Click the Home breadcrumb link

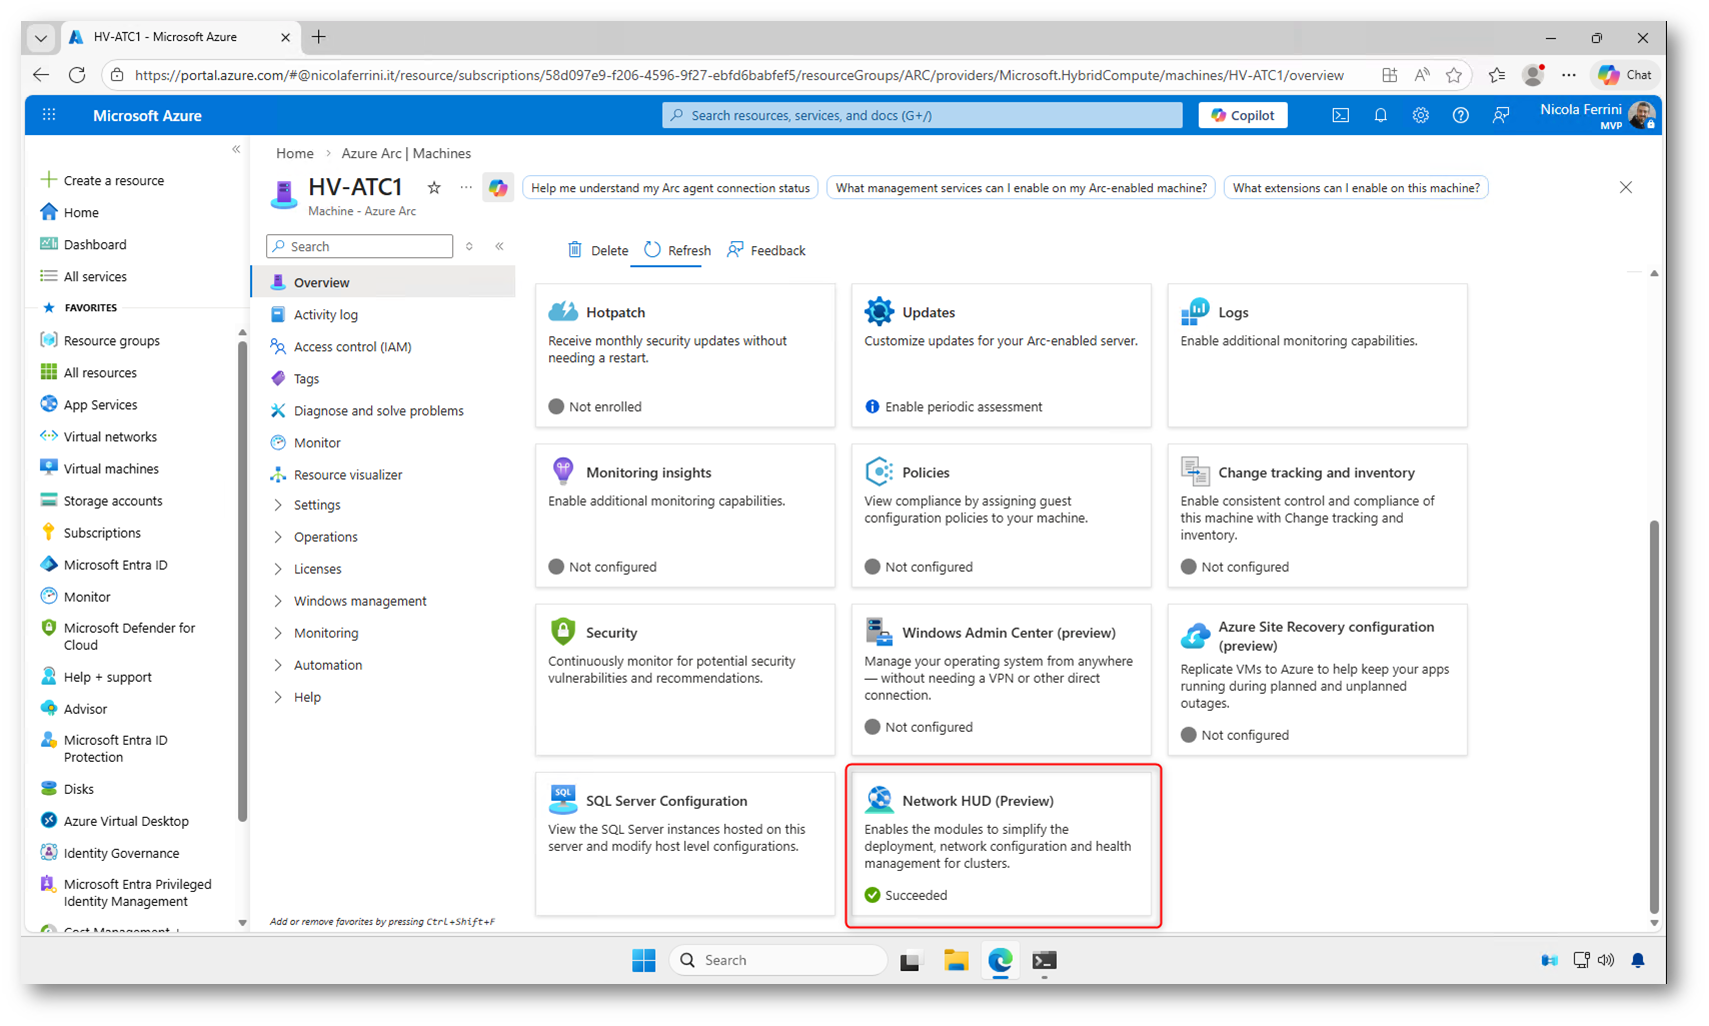295,153
